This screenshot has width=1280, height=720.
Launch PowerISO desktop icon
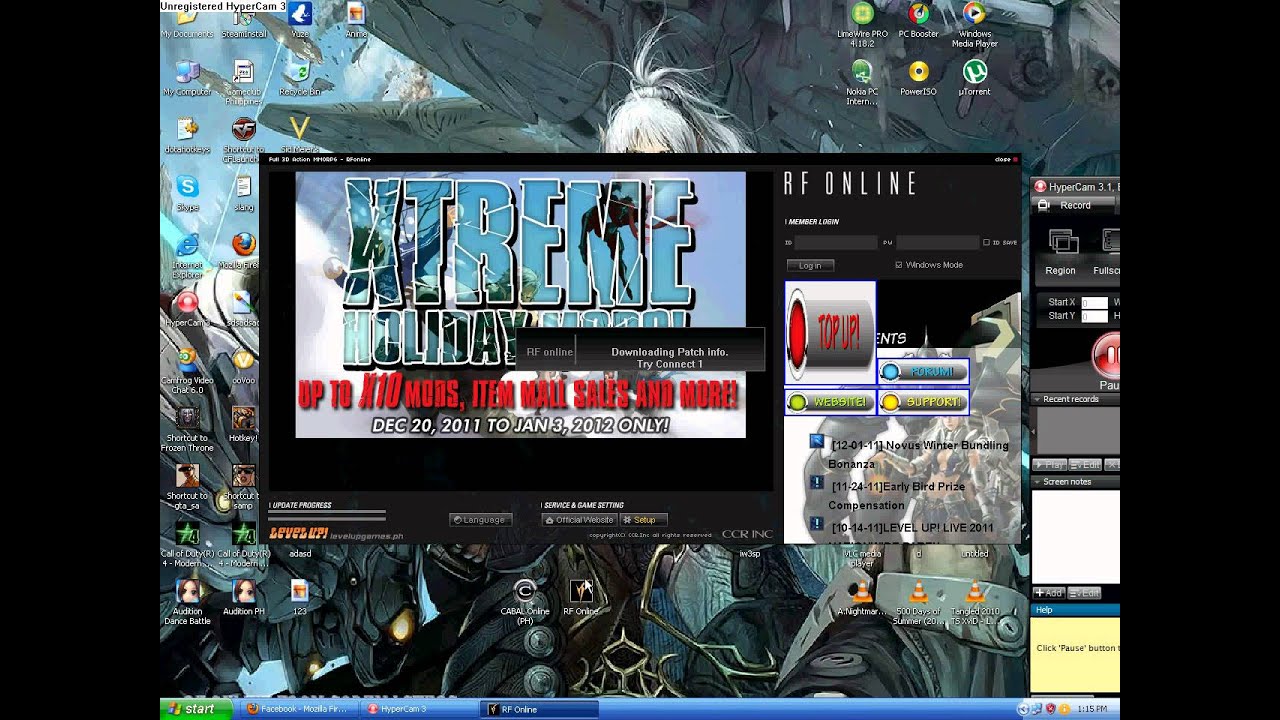tap(918, 78)
